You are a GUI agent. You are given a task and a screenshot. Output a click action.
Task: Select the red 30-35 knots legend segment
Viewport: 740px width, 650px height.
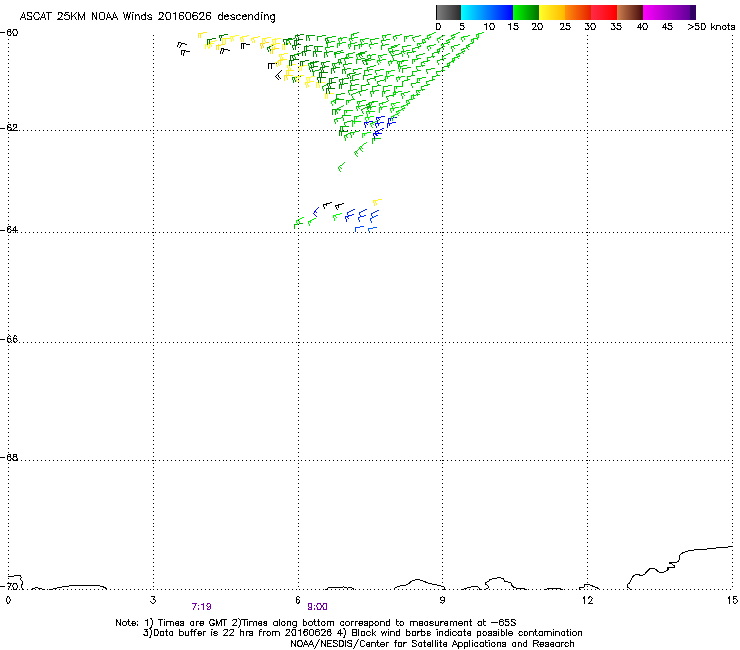click(604, 12)
